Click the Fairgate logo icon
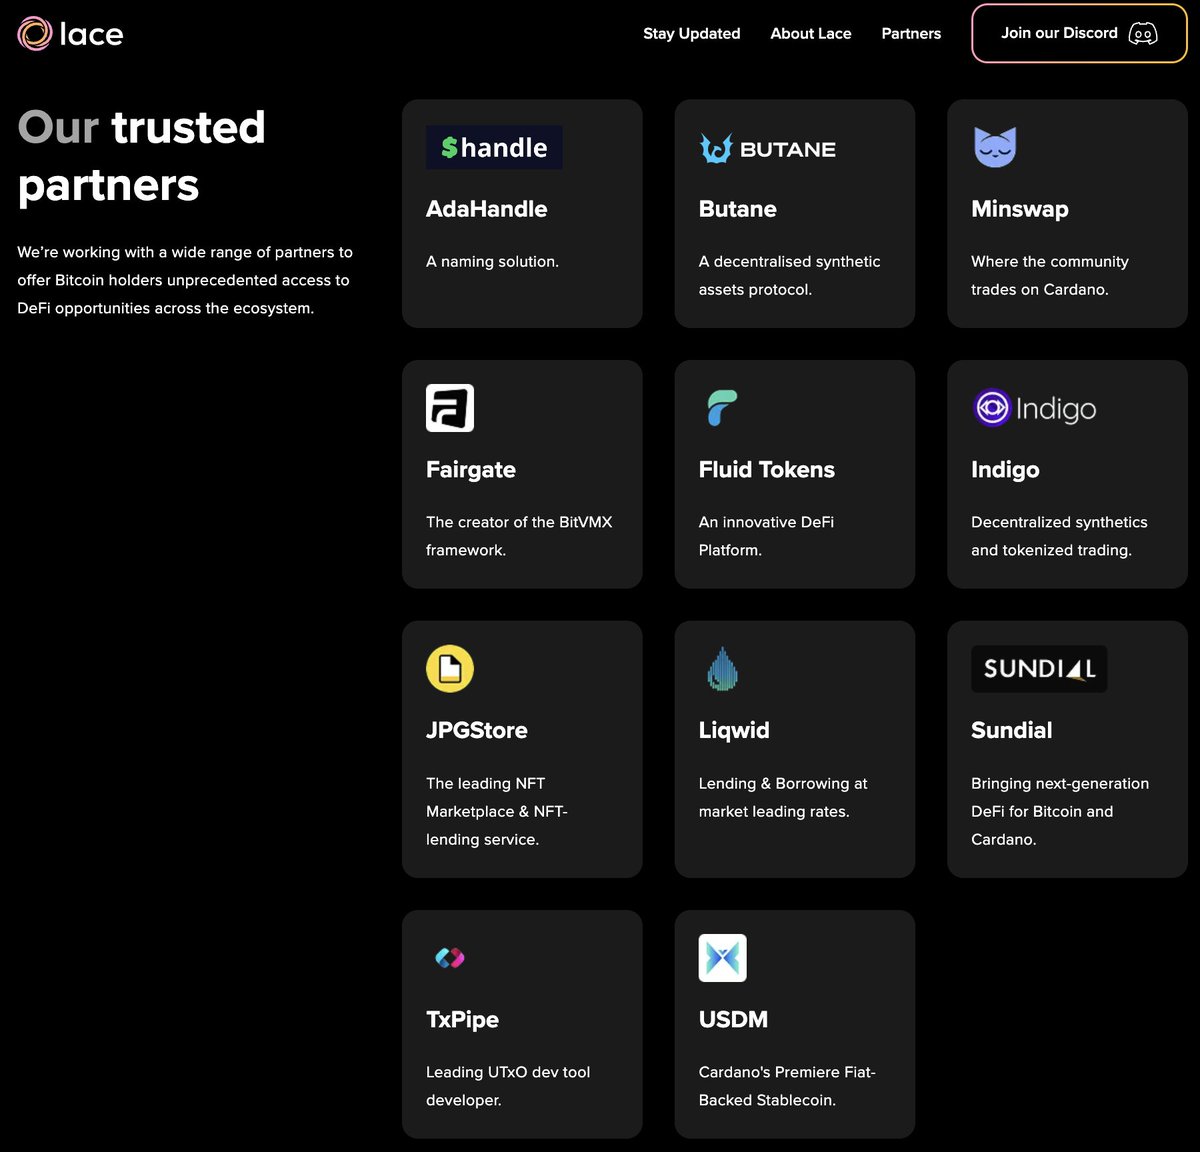Screen dimensions: 1200x1152 (x=450, y=408)
